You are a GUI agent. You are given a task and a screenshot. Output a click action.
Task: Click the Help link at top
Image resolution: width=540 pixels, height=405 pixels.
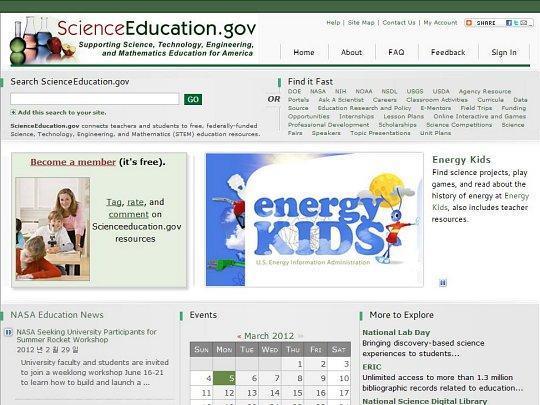[x=333, y=23]
